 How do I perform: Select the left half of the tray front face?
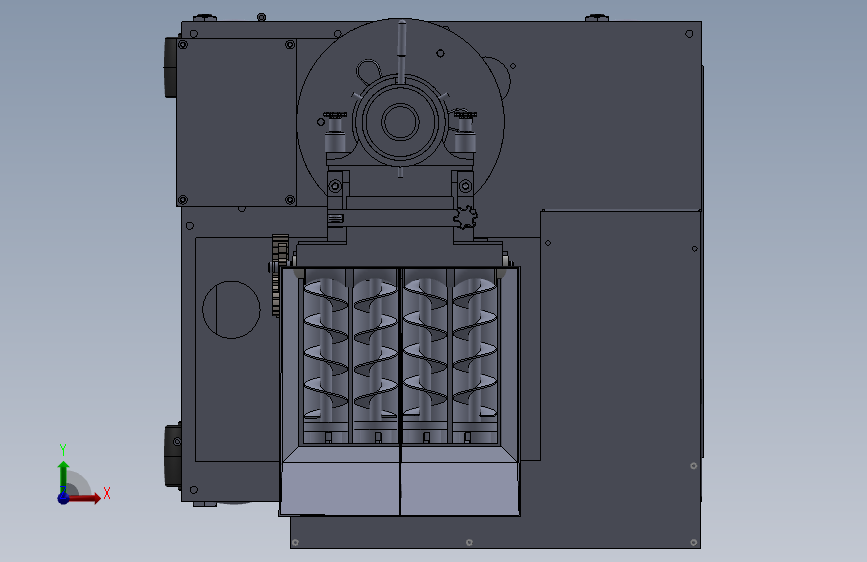pyautogui.click(x=340, y=488)
